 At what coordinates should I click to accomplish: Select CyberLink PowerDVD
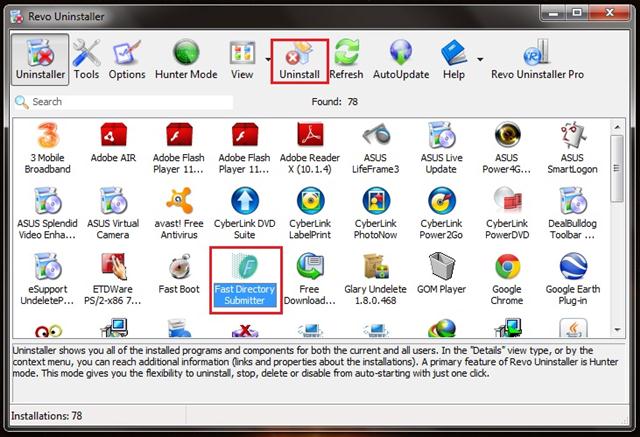(507, 214)
